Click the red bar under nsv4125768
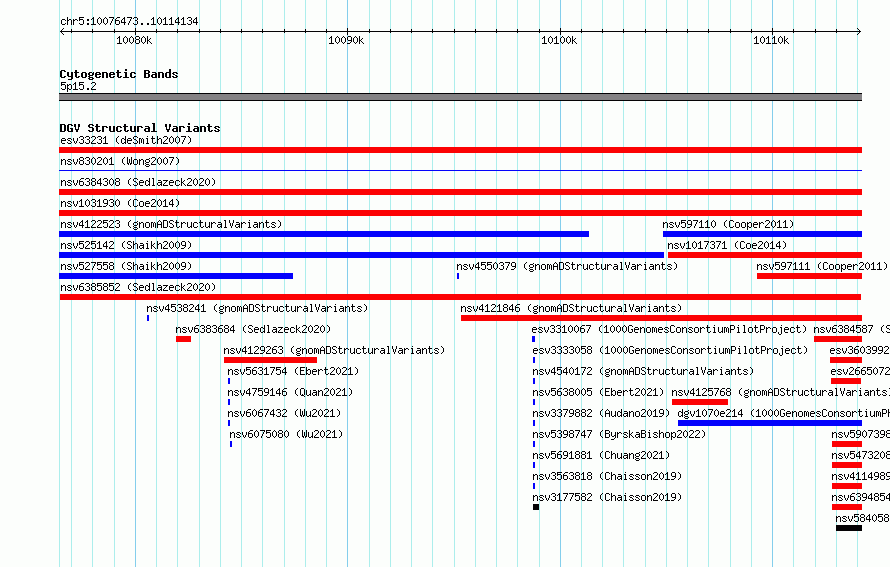 [700, 402]
